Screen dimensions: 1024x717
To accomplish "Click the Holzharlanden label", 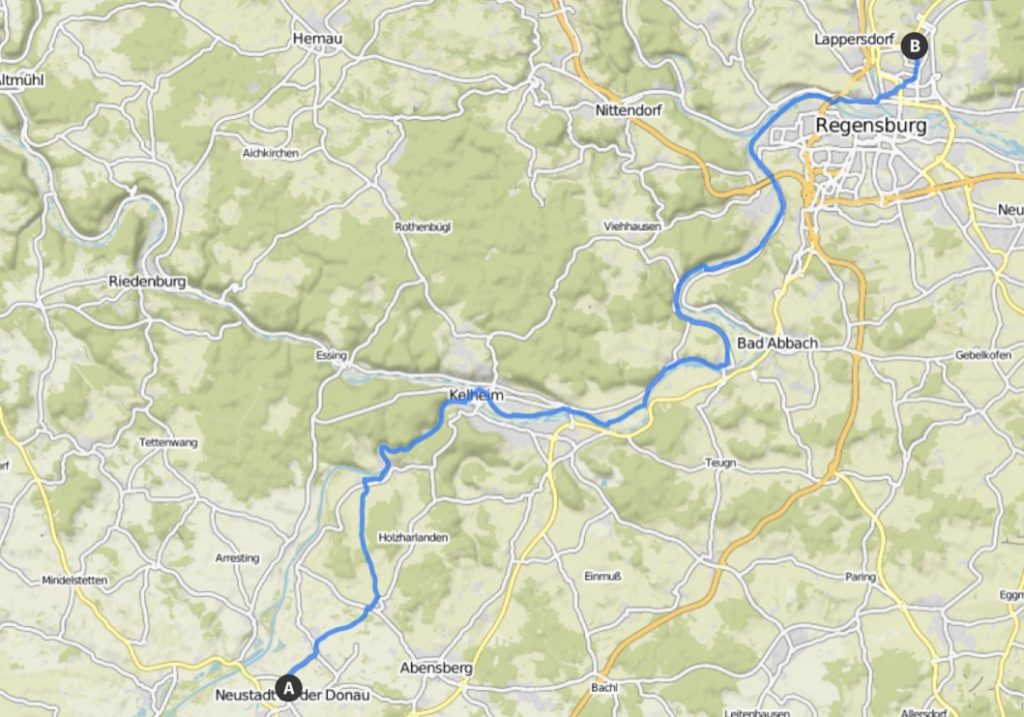I will (413, 537).
